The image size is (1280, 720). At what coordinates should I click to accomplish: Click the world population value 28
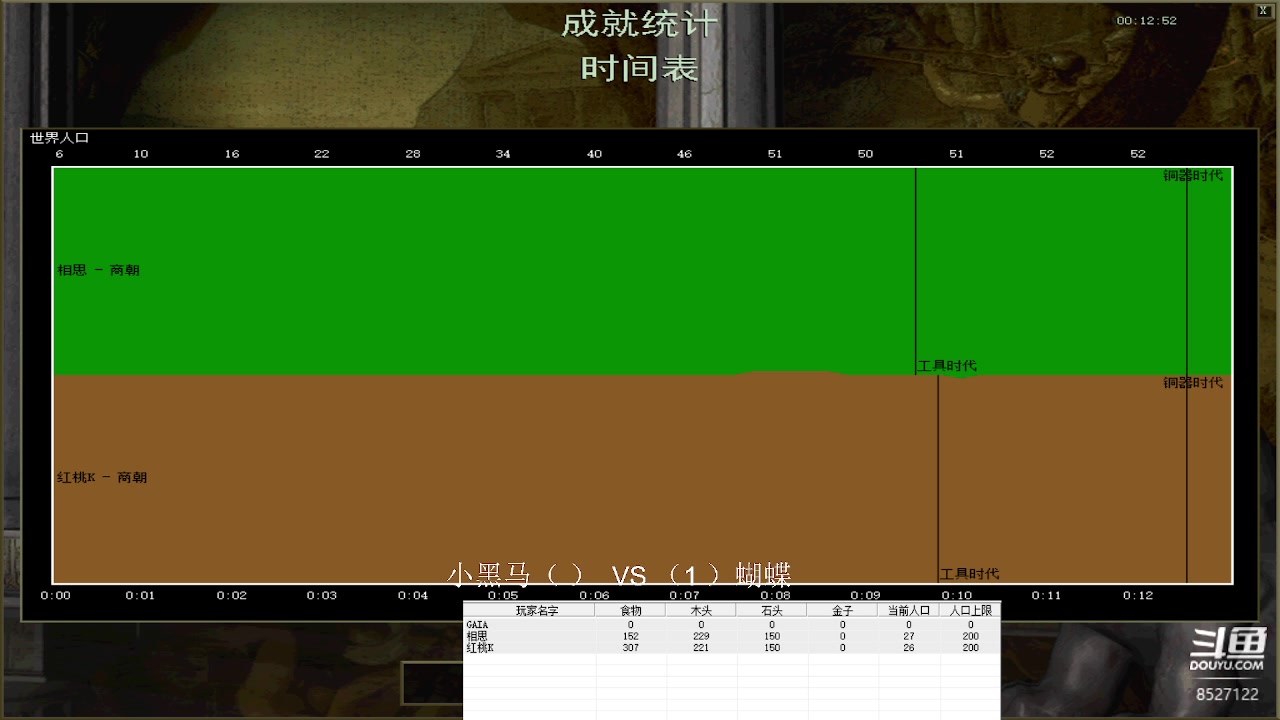coord(413,154)
